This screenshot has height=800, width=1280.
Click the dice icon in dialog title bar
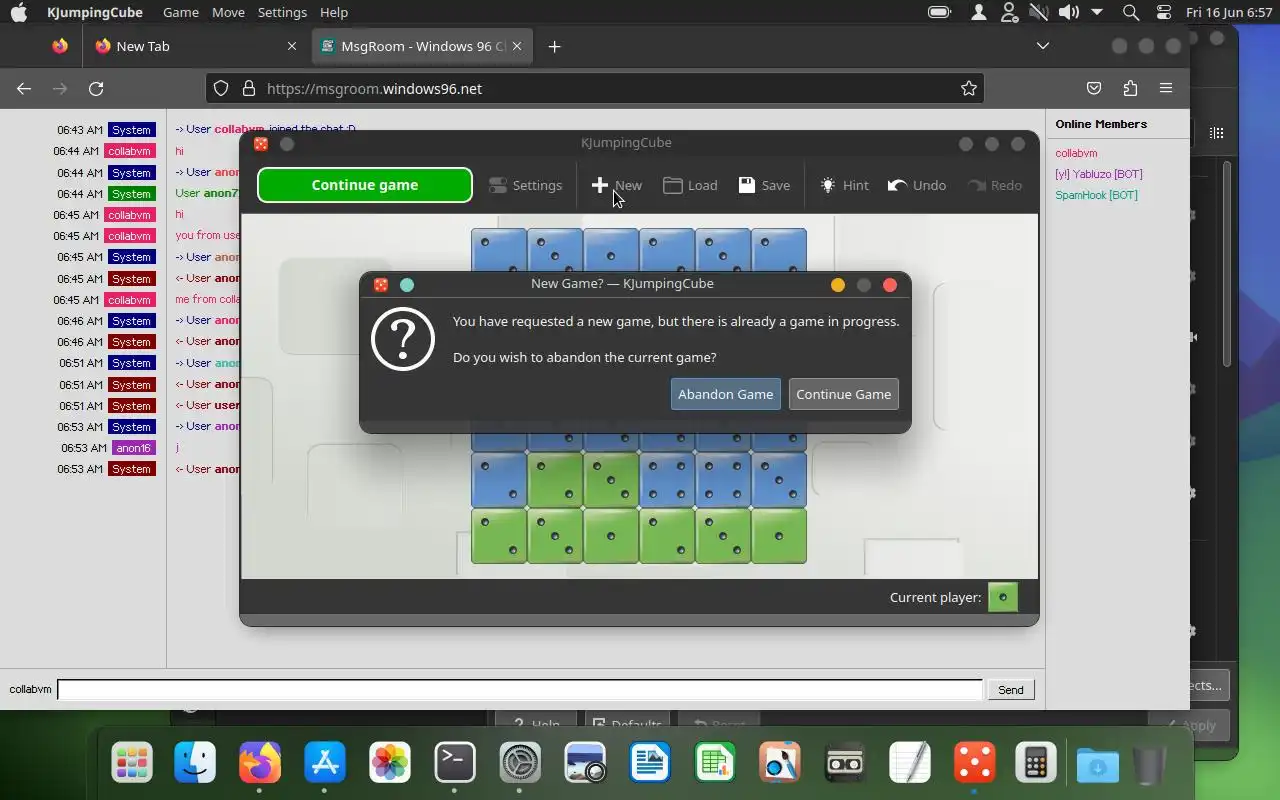[381, 285]
